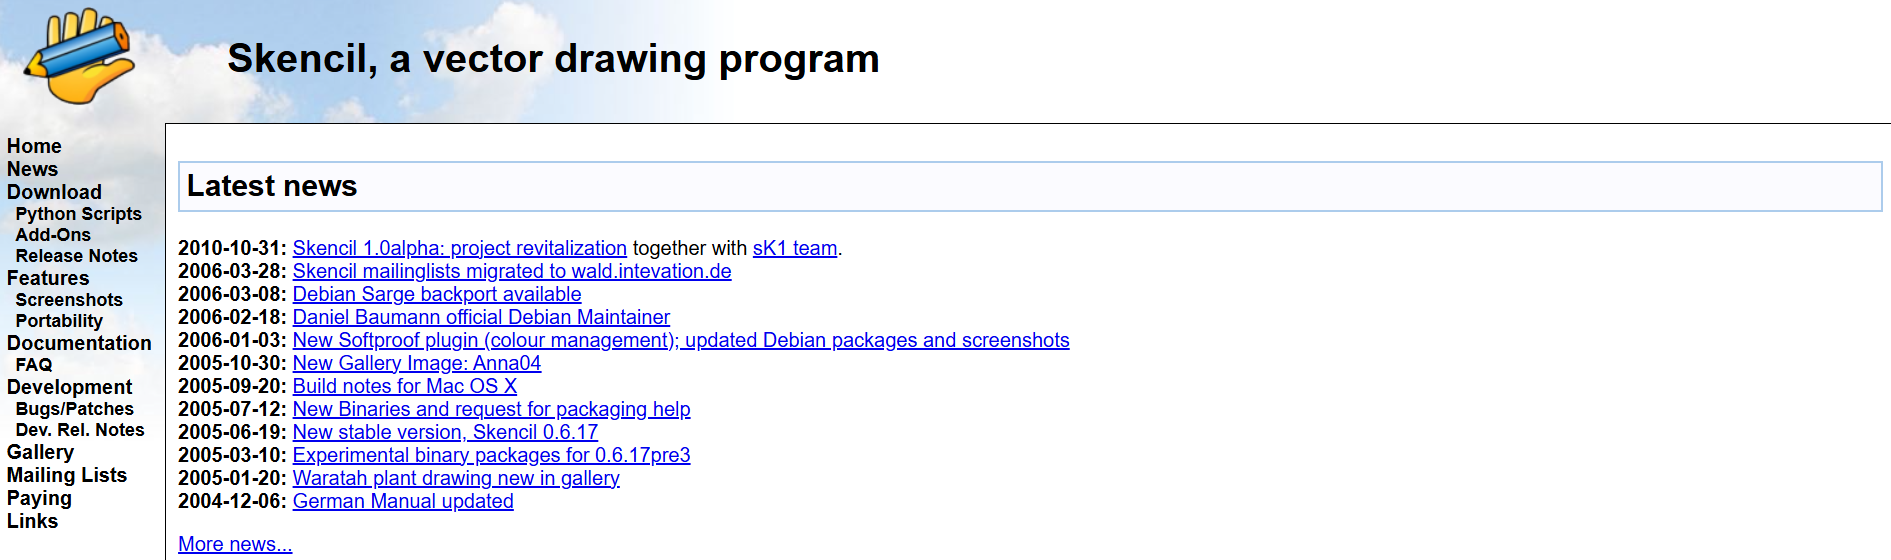Open the FAQ page
The height and width of the screenshot is (560, 1891).
(34, 365)
